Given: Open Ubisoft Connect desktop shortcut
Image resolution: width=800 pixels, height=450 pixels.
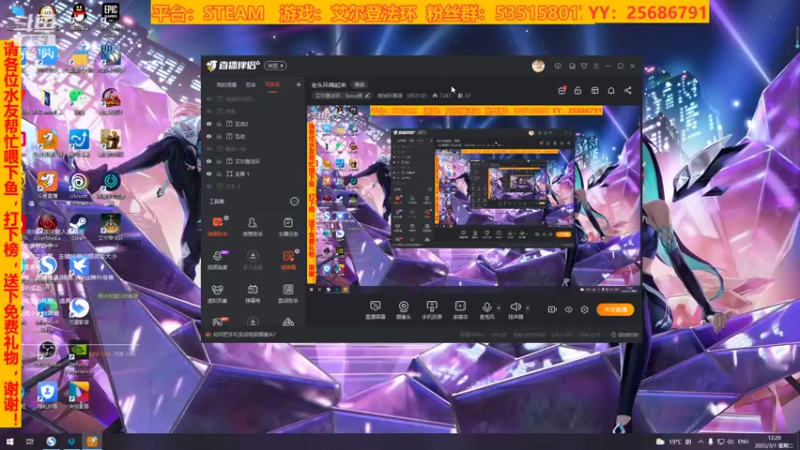Looking at the screenshot, I should pyautogui.click(x=79, y=185).
